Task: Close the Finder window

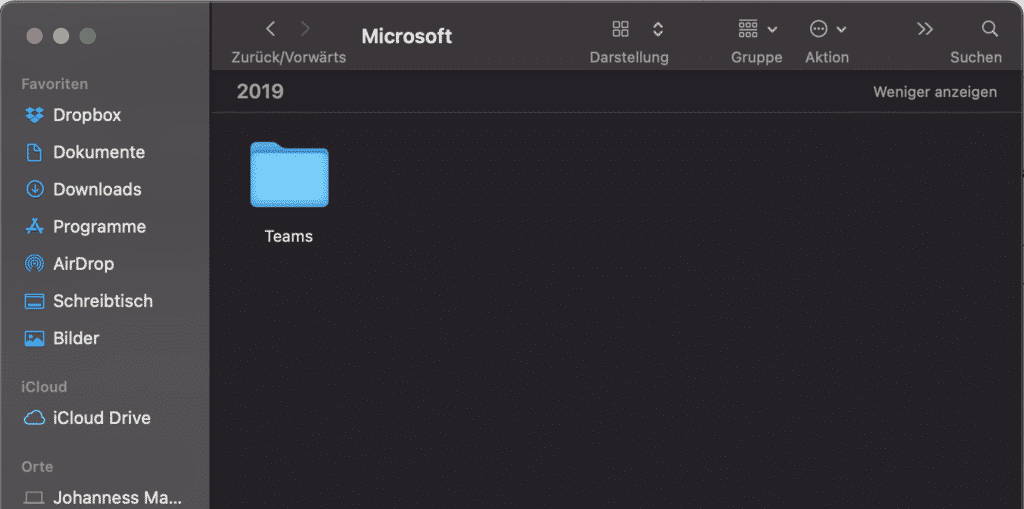Action: coord(35,36)
